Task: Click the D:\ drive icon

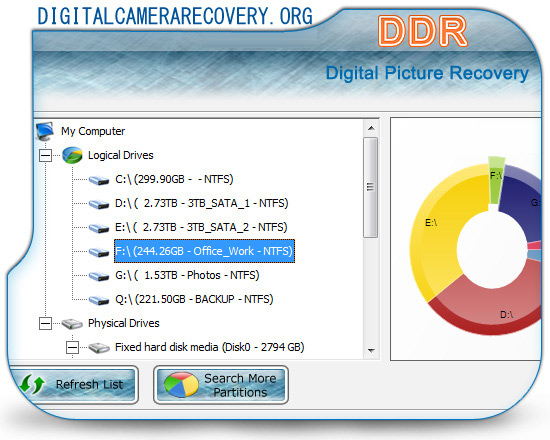Action: [99, 204]
